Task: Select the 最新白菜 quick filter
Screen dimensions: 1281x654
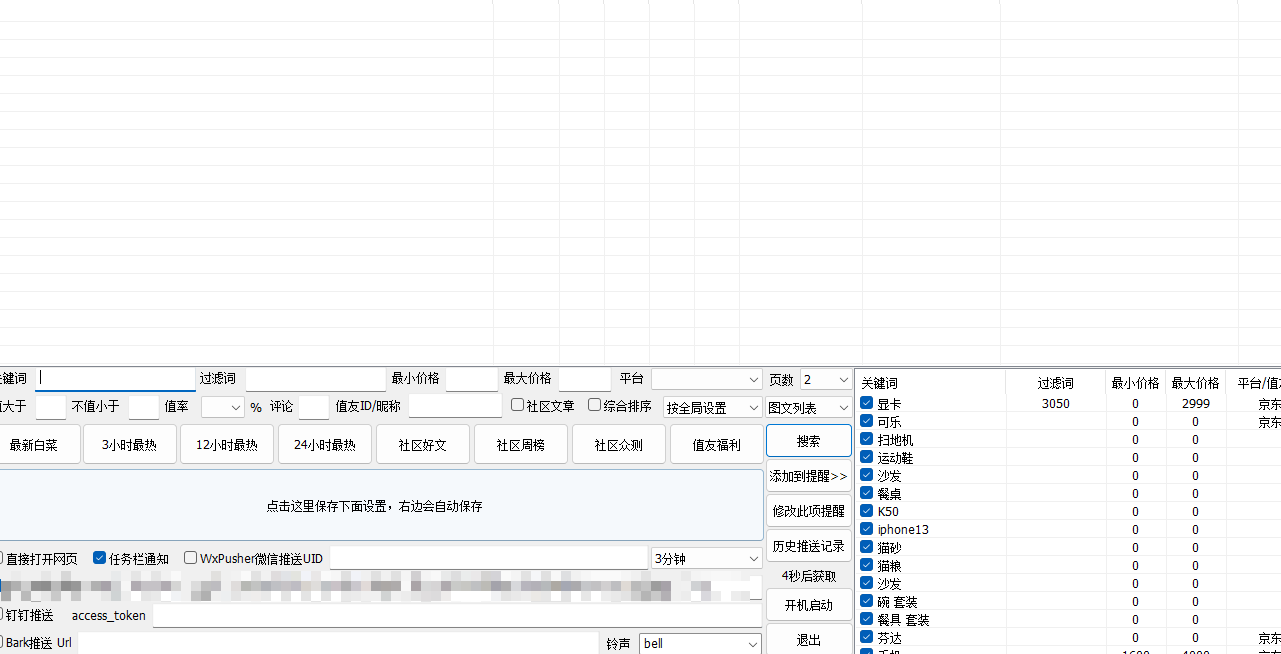Action: click(34, 445)
